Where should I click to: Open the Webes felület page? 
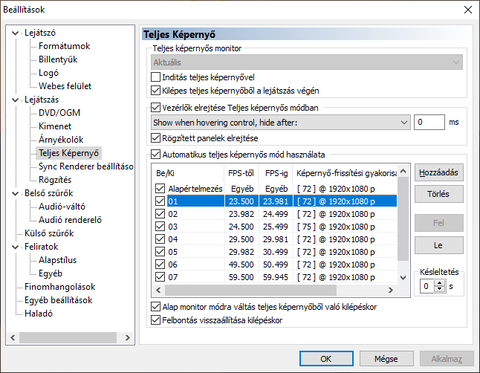click(65, 86)
